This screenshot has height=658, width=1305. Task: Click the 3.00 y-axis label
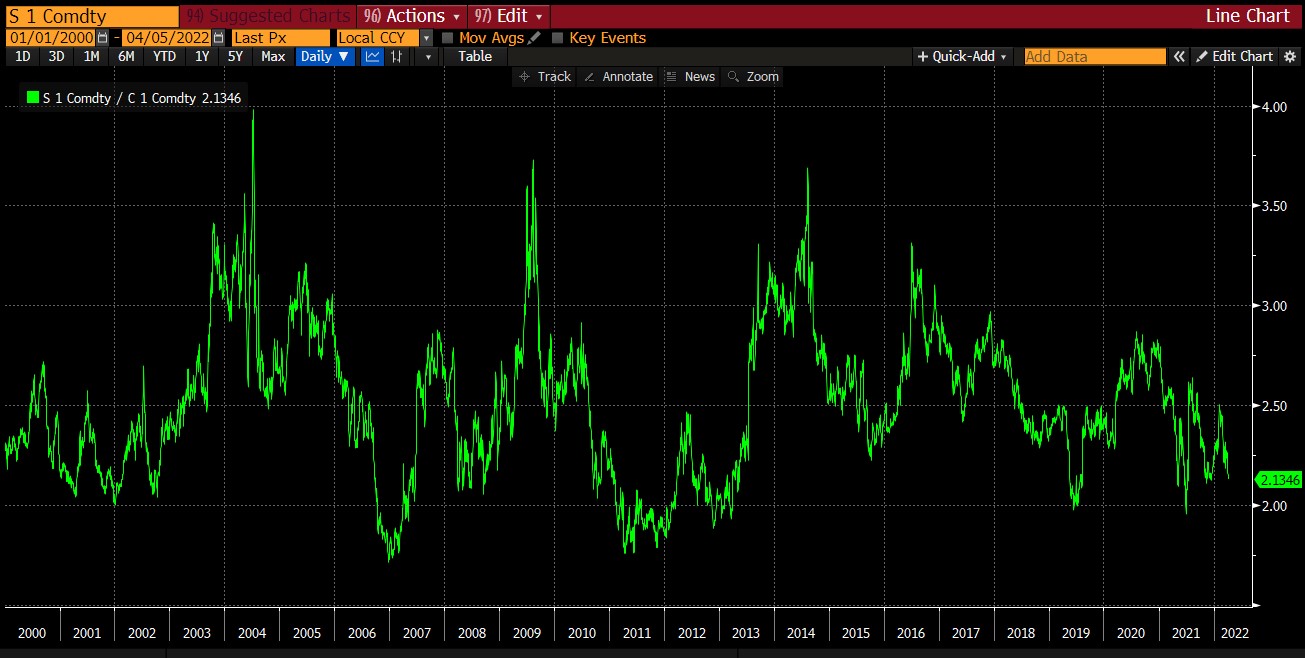[x=1275, y=305]
